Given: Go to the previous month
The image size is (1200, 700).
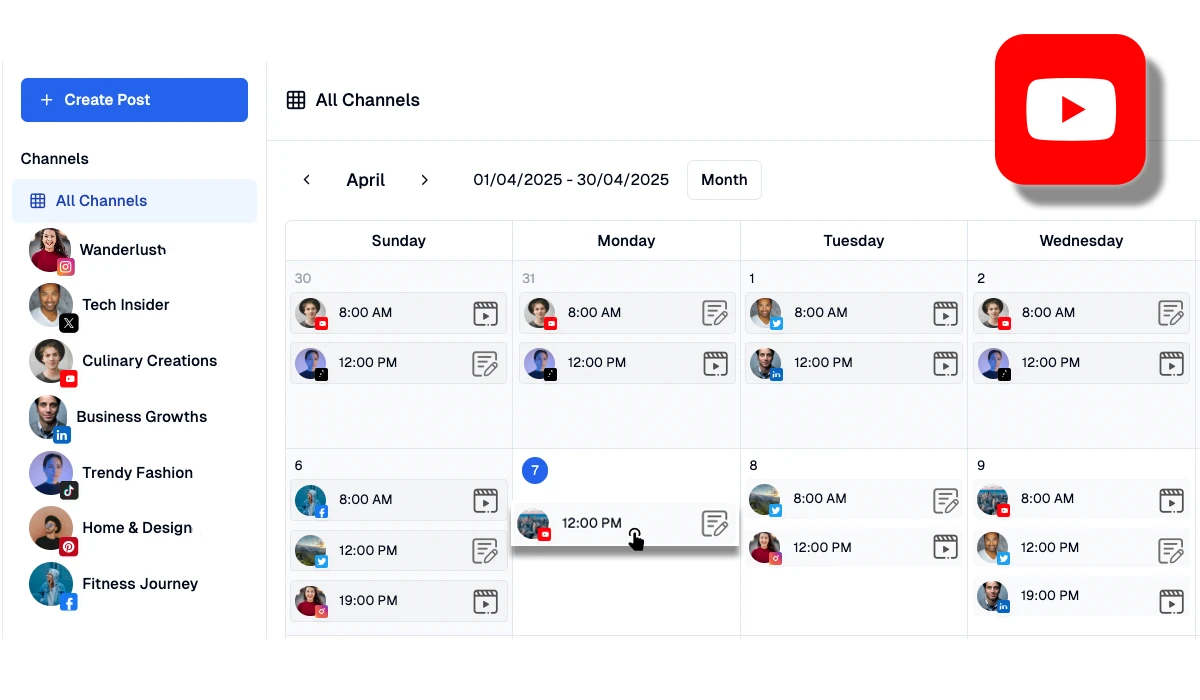Looking at the screenshot, I should [307, 180].
